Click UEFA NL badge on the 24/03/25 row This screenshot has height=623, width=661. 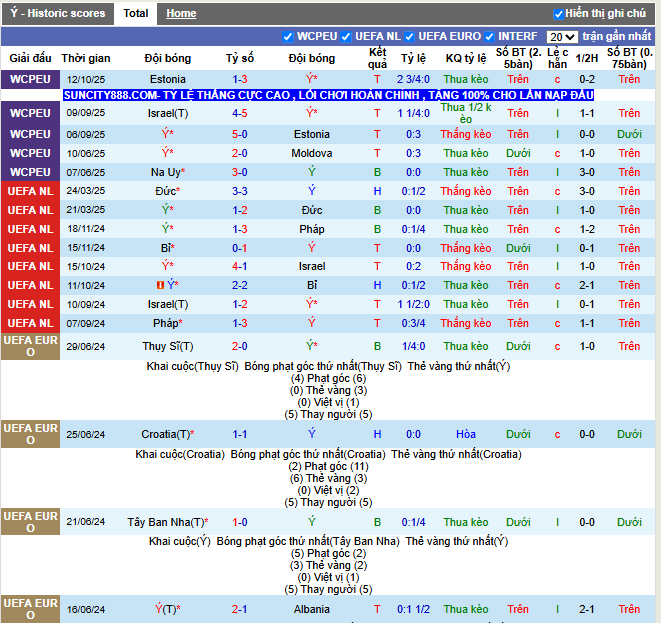(x=30, y=191)
